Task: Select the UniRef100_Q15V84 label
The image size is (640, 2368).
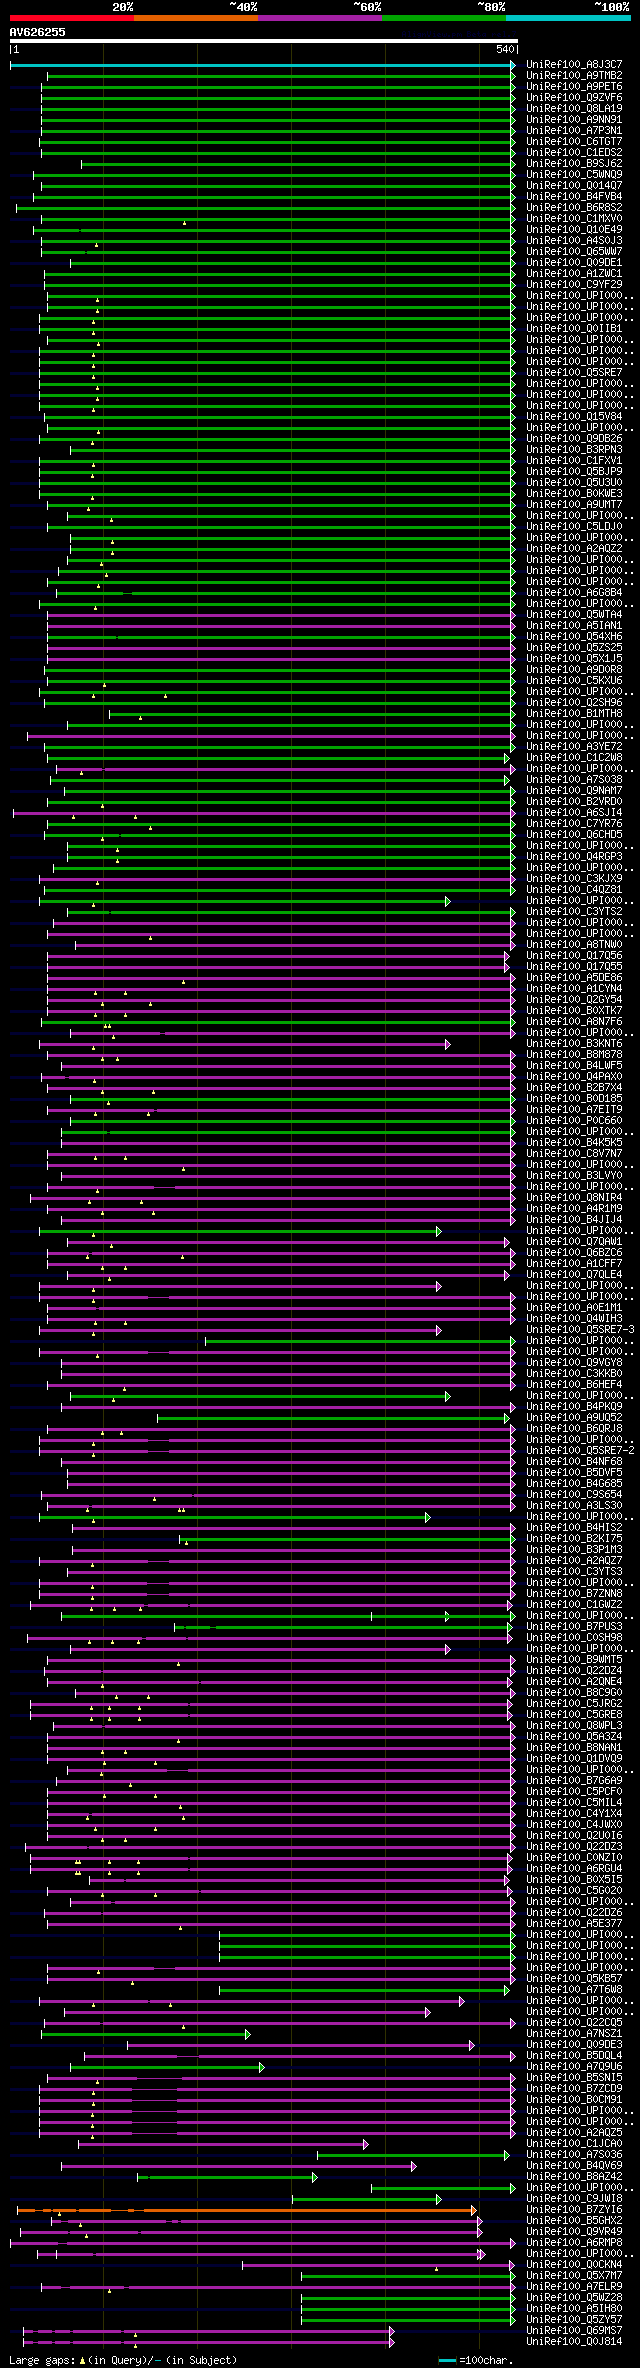Action: (574, 417)
